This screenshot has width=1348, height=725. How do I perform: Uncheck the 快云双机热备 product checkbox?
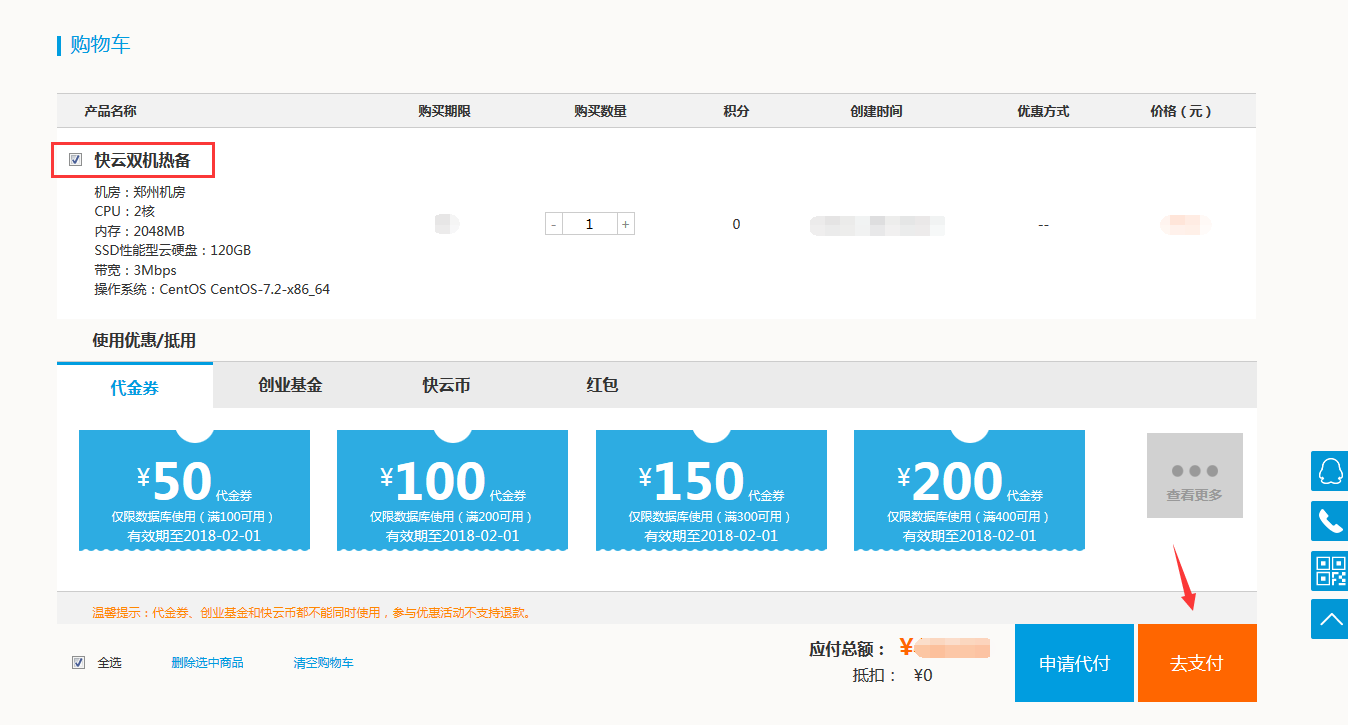pyautogui.click(x=76, y=160)
